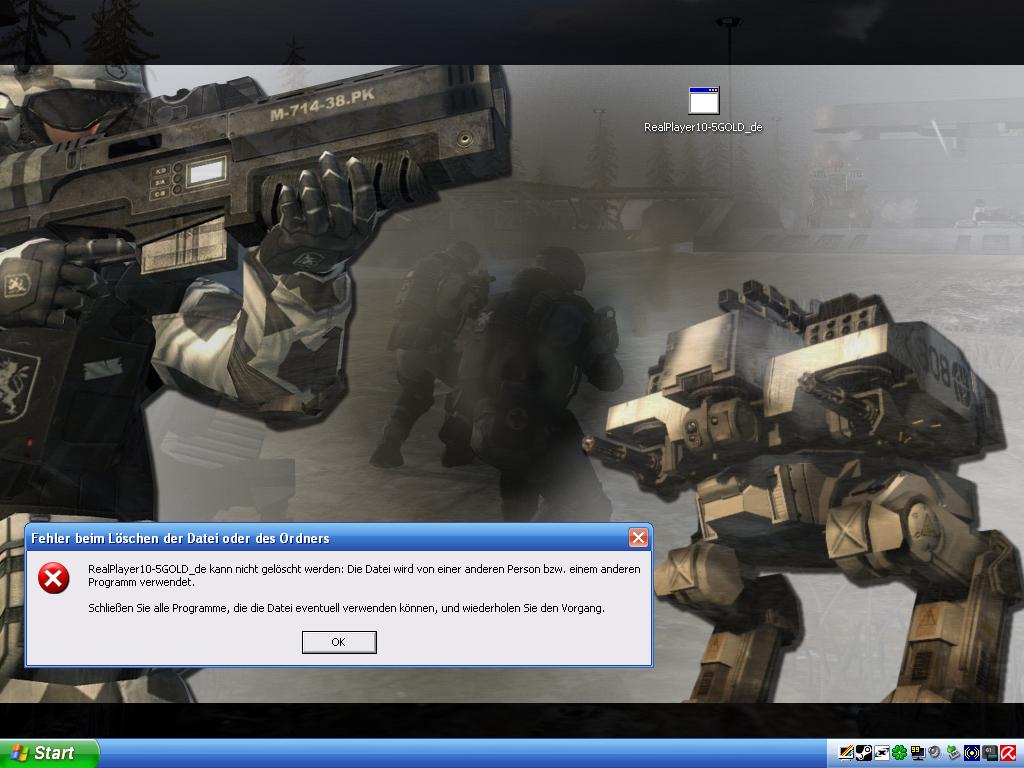
Task: Open the striped display graphics tray icon
Action: pos(846,753)
